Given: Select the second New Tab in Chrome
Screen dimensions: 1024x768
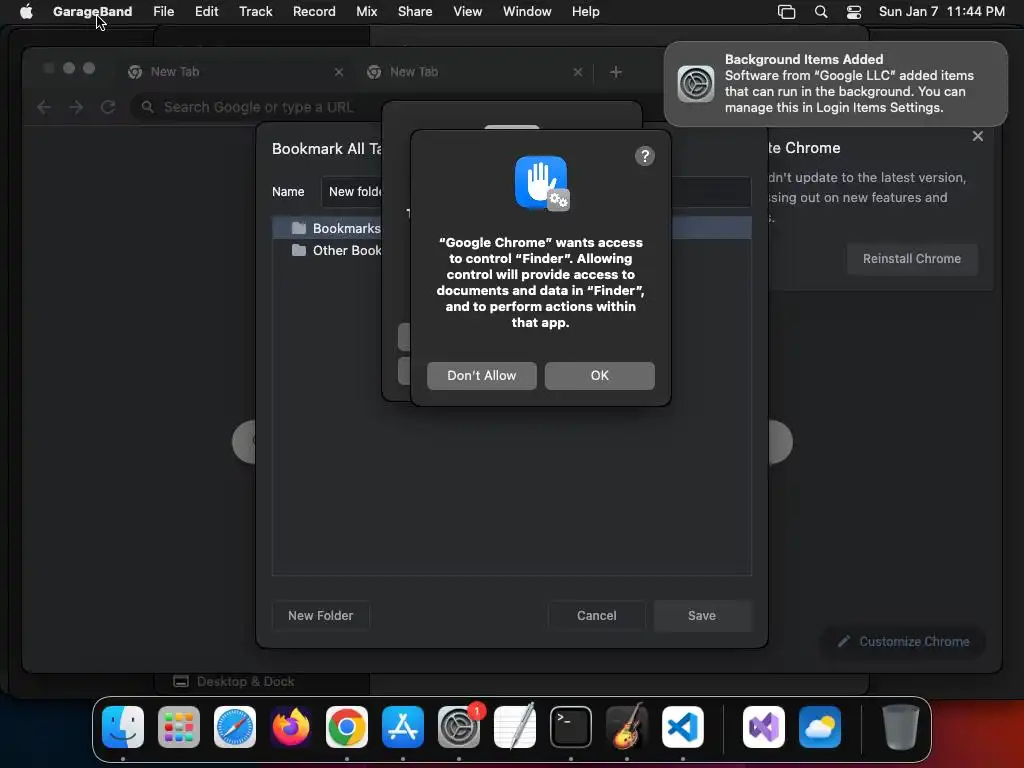Looking at the screenshot, I should (x=475, y=72).
